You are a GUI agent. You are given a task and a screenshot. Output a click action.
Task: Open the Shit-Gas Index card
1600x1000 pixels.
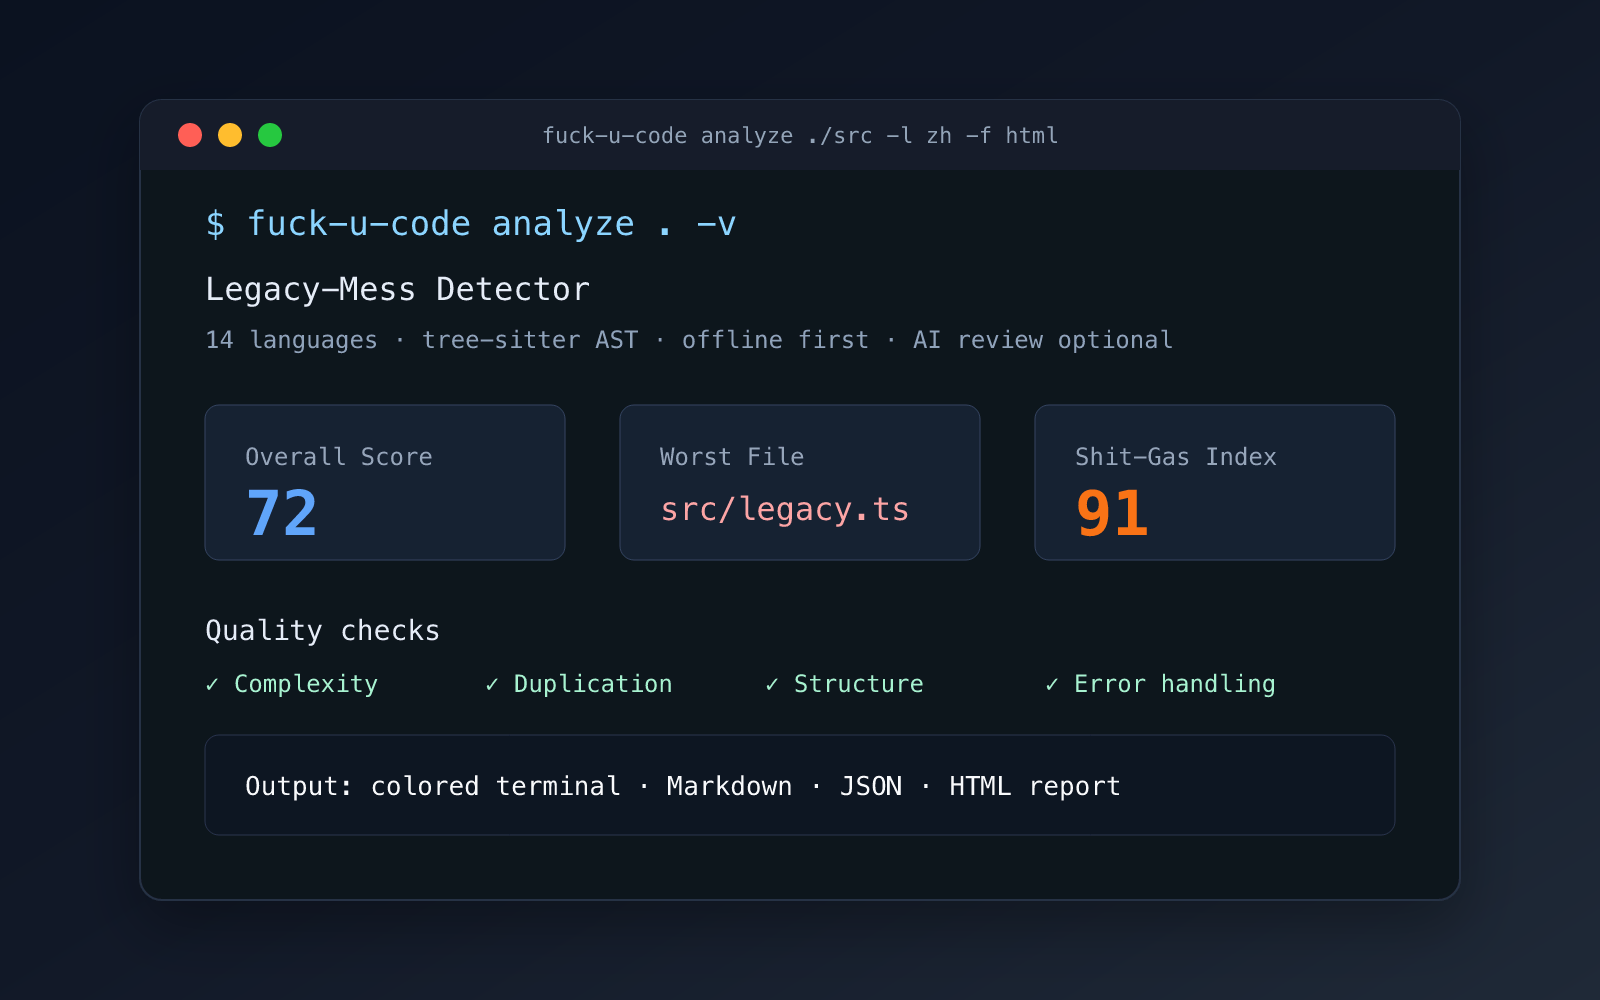pos(1215,482)
